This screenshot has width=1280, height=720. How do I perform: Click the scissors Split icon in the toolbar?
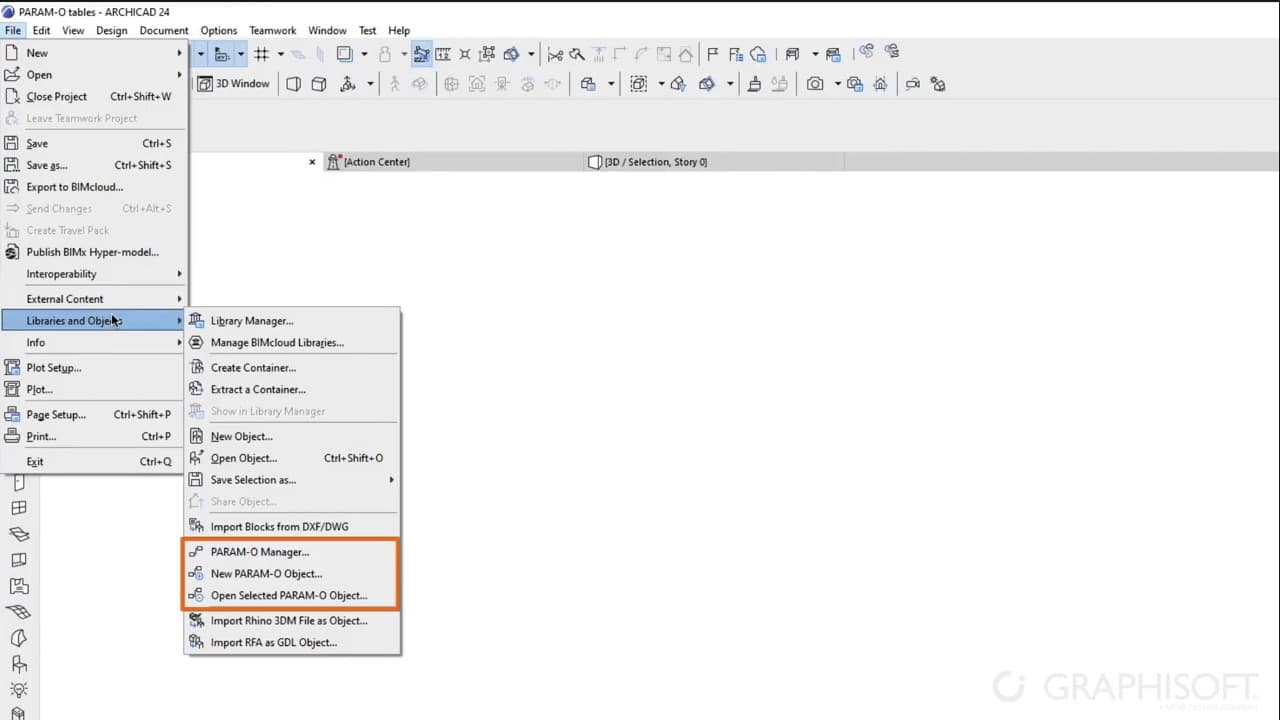[x=555, y=54]
